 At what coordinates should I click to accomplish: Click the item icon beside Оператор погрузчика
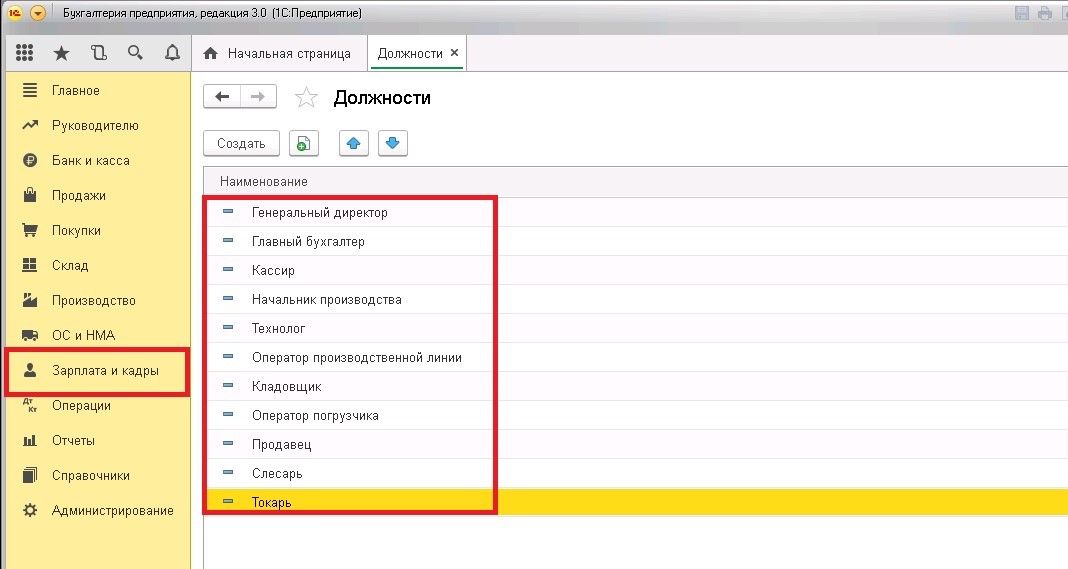point(228,414)
